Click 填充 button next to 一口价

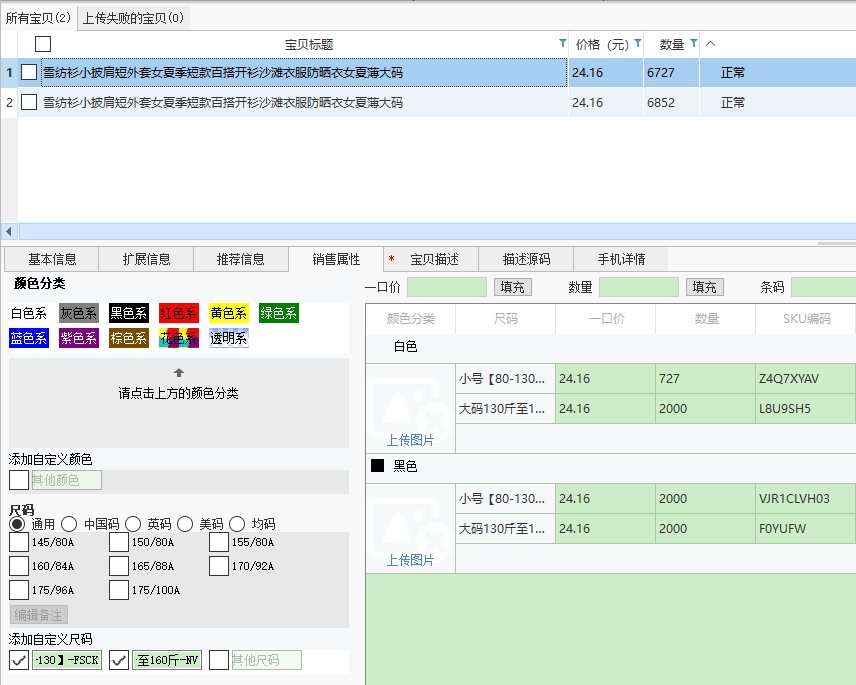tap(512, 287)
